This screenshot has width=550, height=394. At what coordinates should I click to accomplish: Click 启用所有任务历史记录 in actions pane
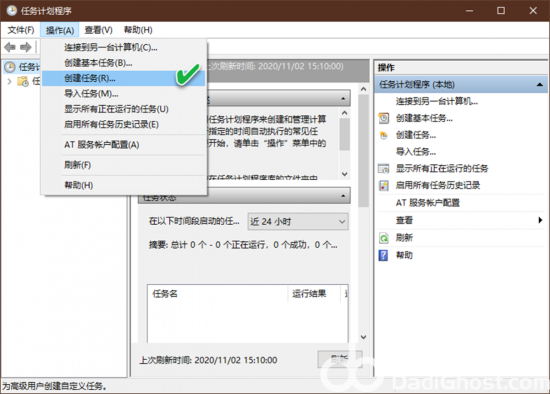tap(438, 185)
